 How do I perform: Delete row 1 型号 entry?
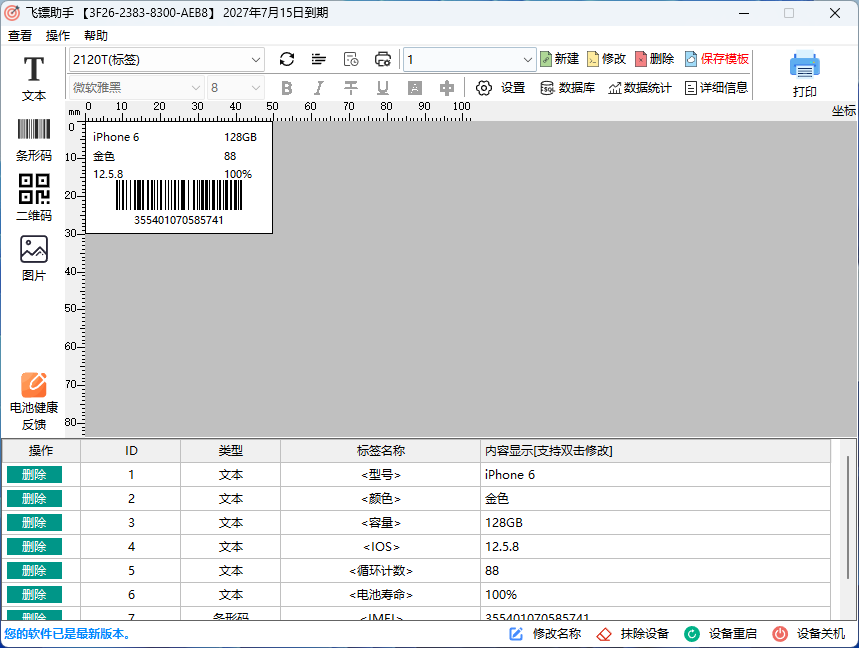tap(34, 474)
